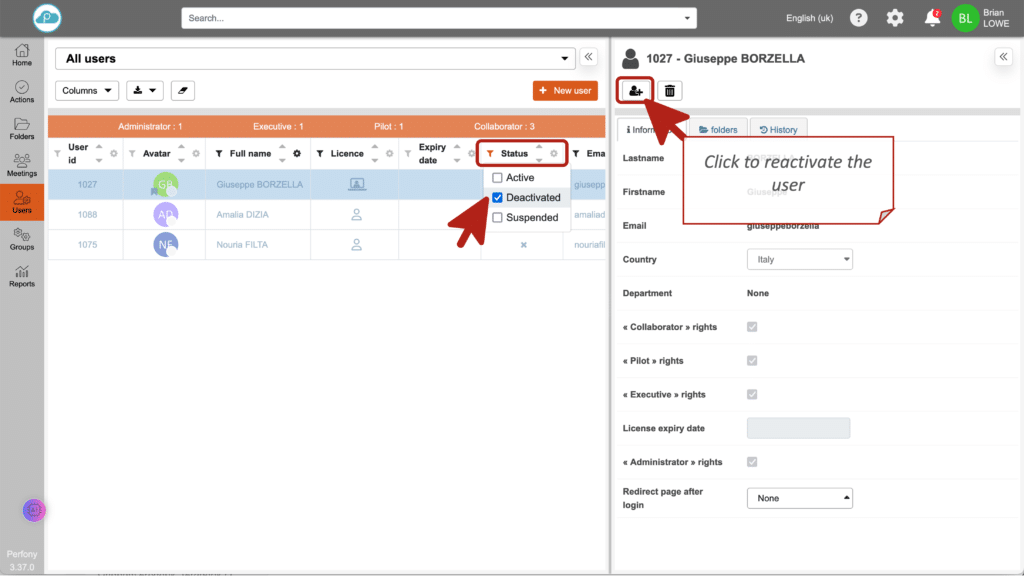
Task: Check the Suspended status filter
Action: pos(498,218)
